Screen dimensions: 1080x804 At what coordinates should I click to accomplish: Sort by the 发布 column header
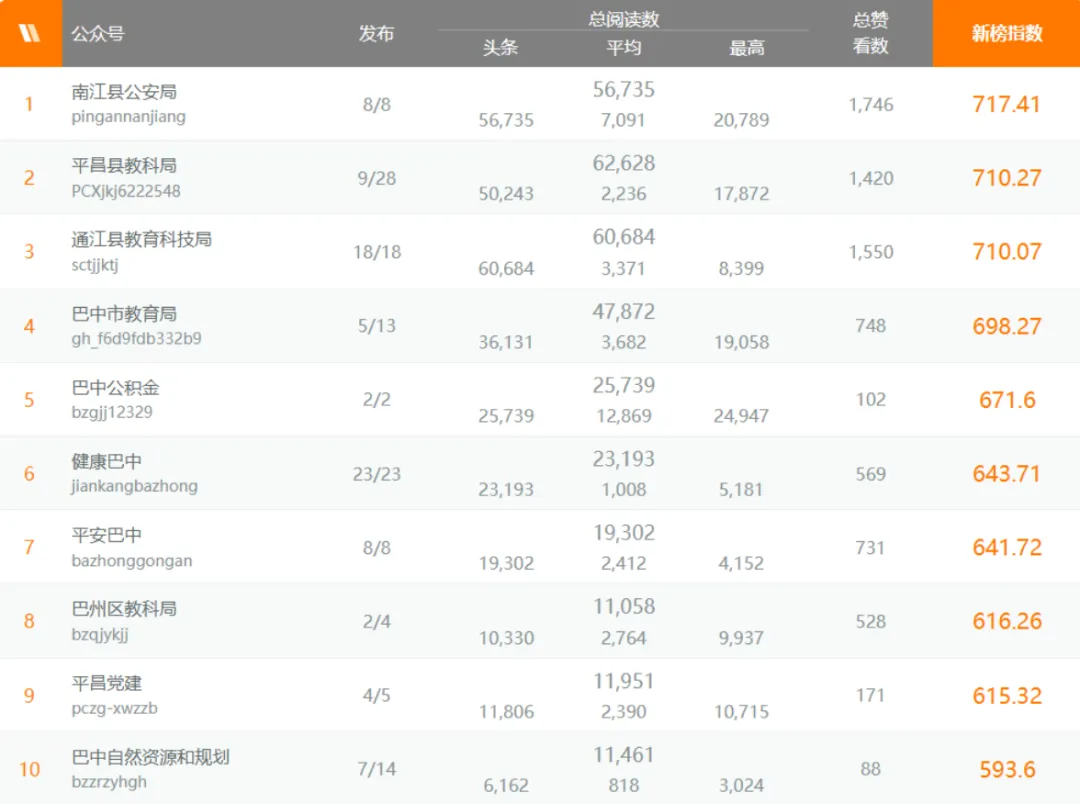click(376, 33)
